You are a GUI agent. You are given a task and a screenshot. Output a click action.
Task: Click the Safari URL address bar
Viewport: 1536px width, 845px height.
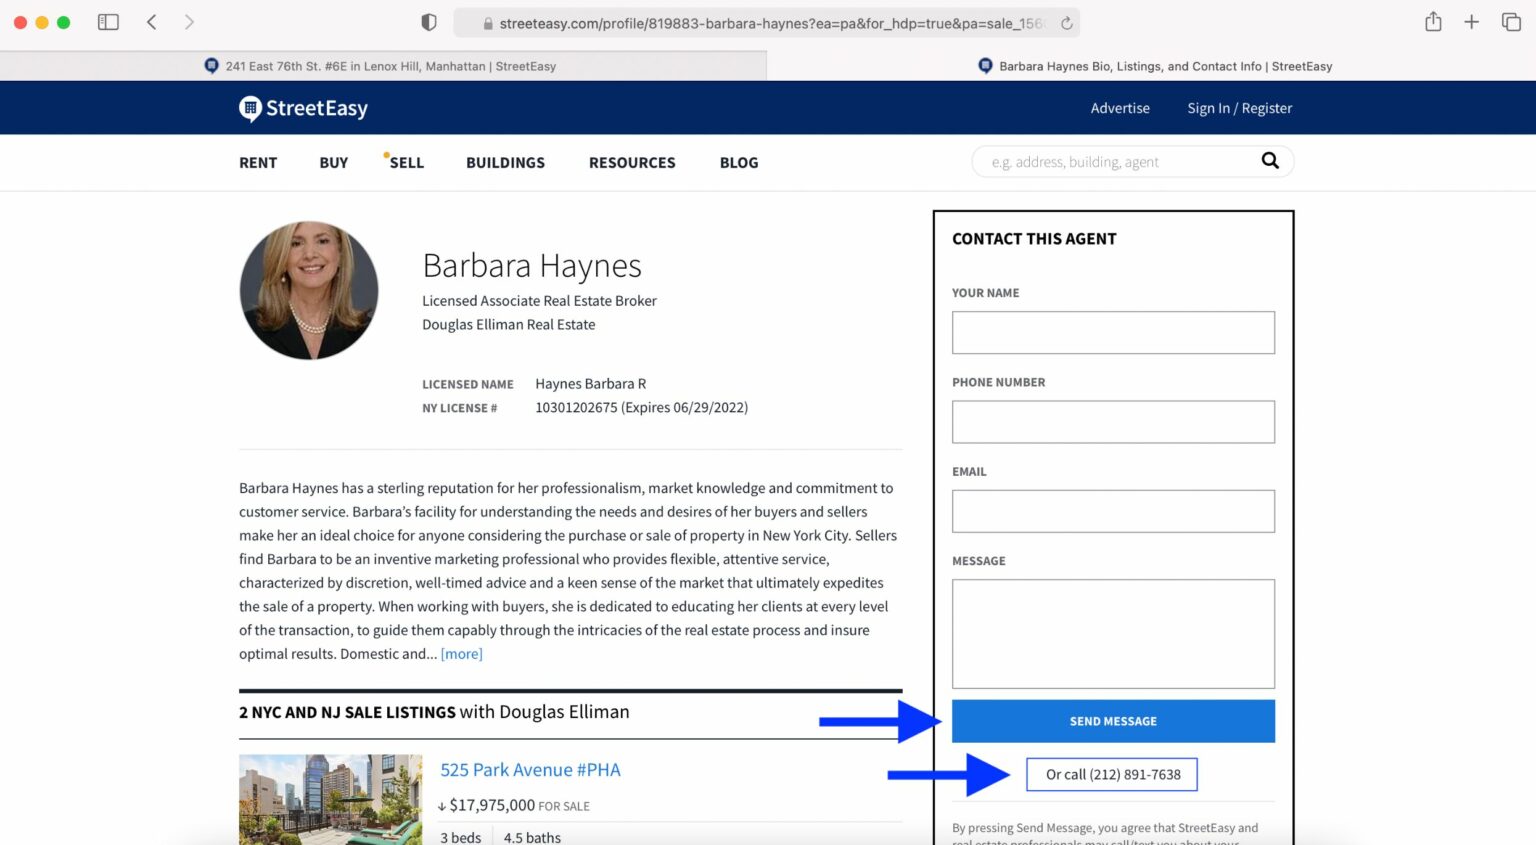click(x=767, y=23)
